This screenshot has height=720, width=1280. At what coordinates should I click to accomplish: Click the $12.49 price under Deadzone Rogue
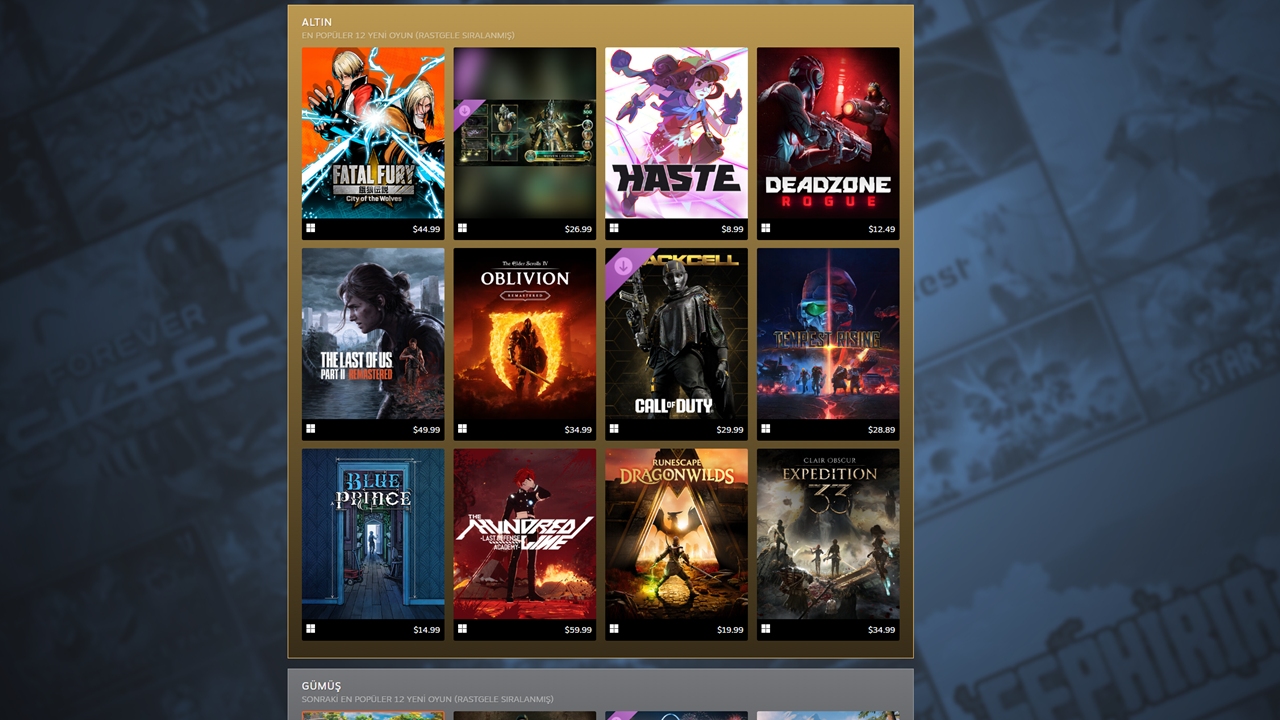click(881, 230)
